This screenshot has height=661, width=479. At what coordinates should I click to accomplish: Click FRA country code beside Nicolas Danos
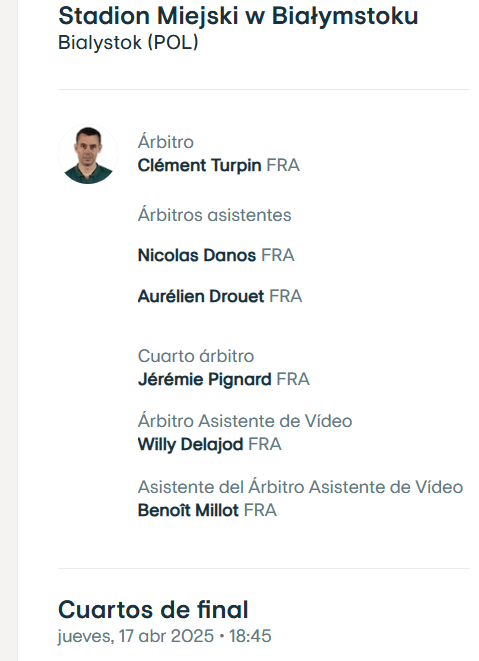pyautogui.click(x=278, y=255)
